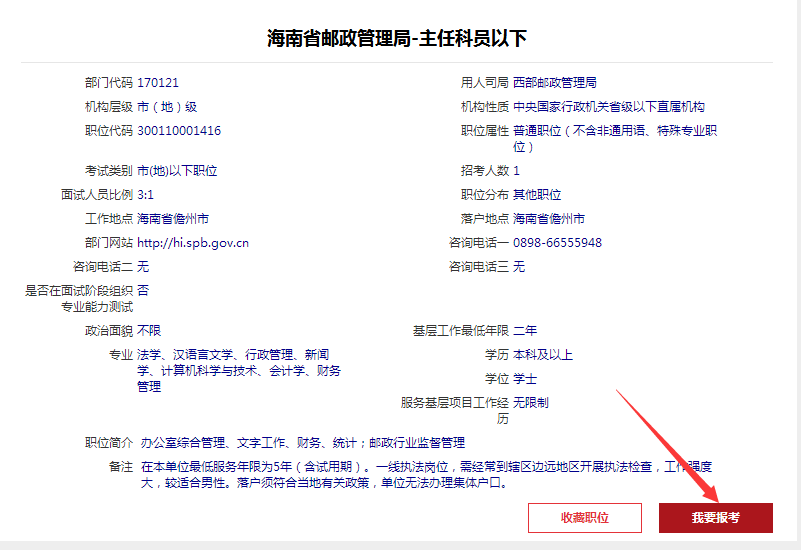This screenshot has width=801, height=550.
Task: Select the 部门代码 label
Action: coord(109,83)
